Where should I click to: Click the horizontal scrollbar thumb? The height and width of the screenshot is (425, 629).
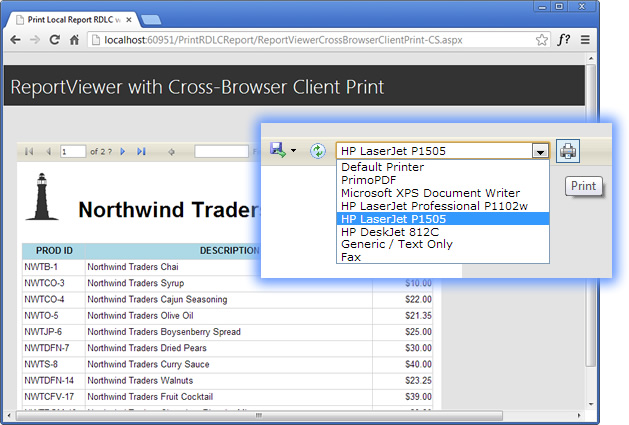(259, 415)
